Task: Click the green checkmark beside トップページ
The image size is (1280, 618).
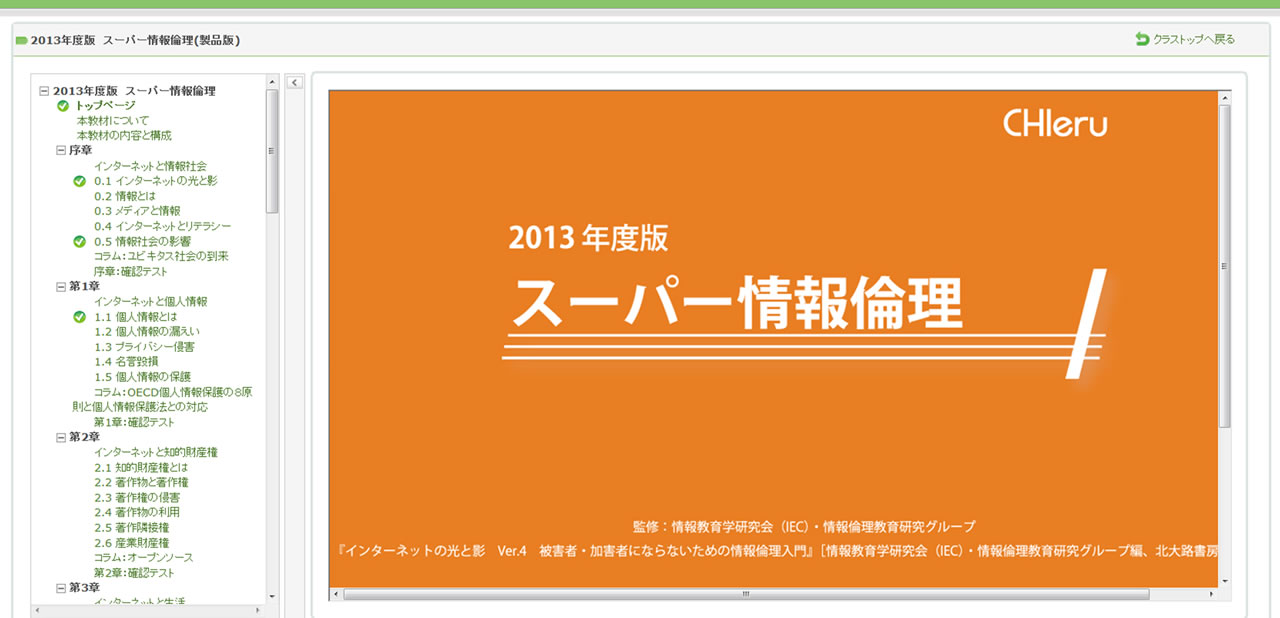Action: pyautogui.click(x=63, y=106)
